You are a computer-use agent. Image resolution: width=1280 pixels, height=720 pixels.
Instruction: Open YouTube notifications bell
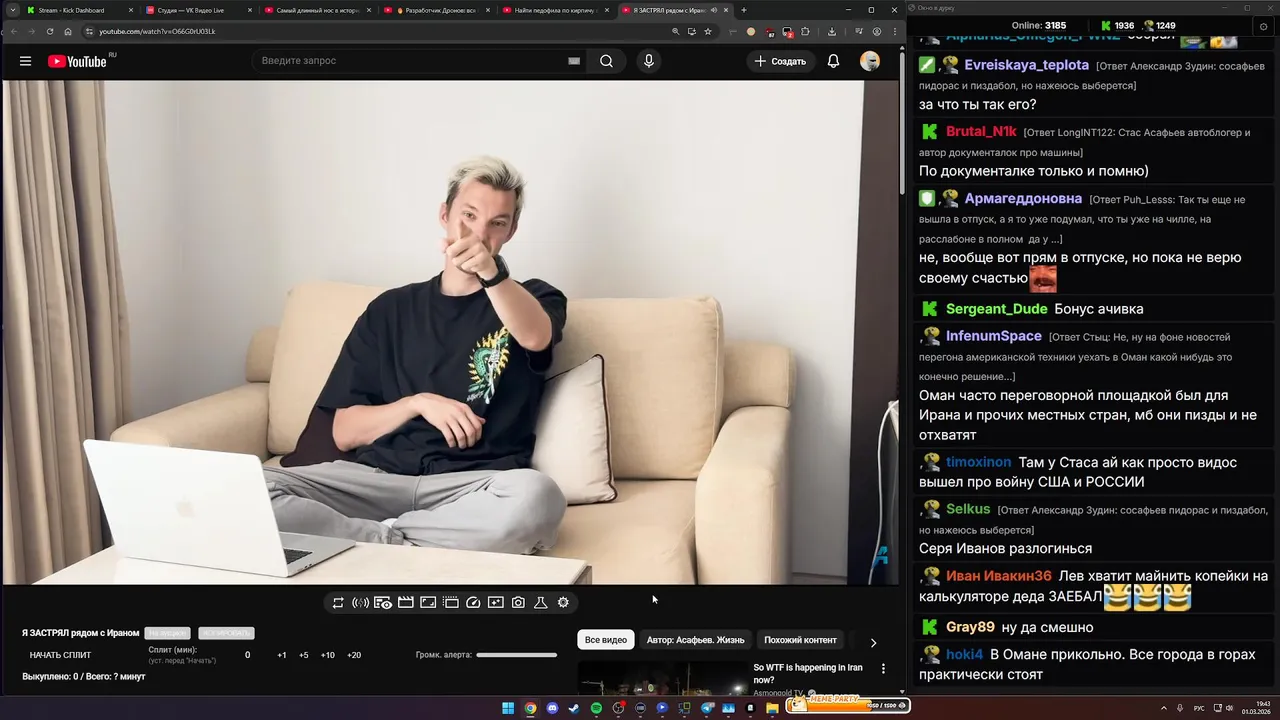point(833,61)
